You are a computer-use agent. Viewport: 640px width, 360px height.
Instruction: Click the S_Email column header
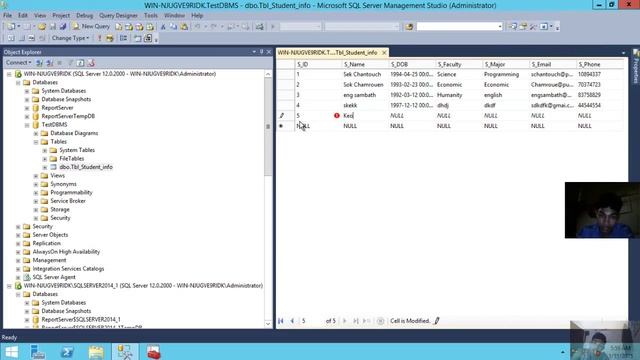pyautogui.click(x=553, y=64)
